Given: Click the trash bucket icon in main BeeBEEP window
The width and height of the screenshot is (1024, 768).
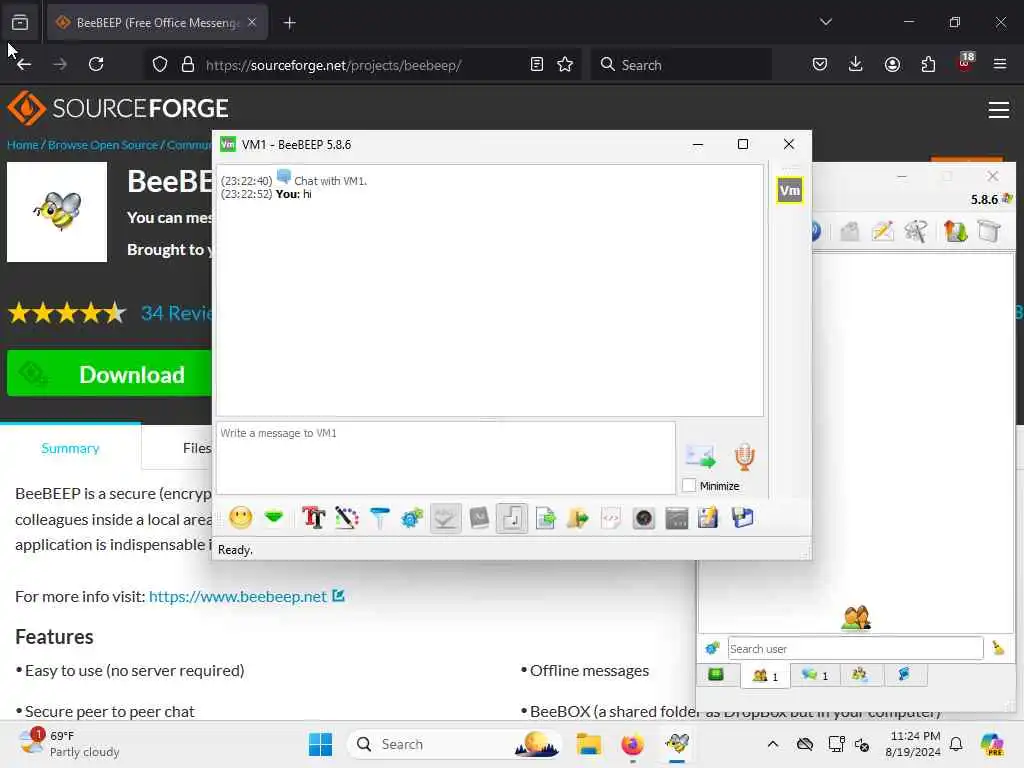Looking at the screenshot, I should point(989,231).
